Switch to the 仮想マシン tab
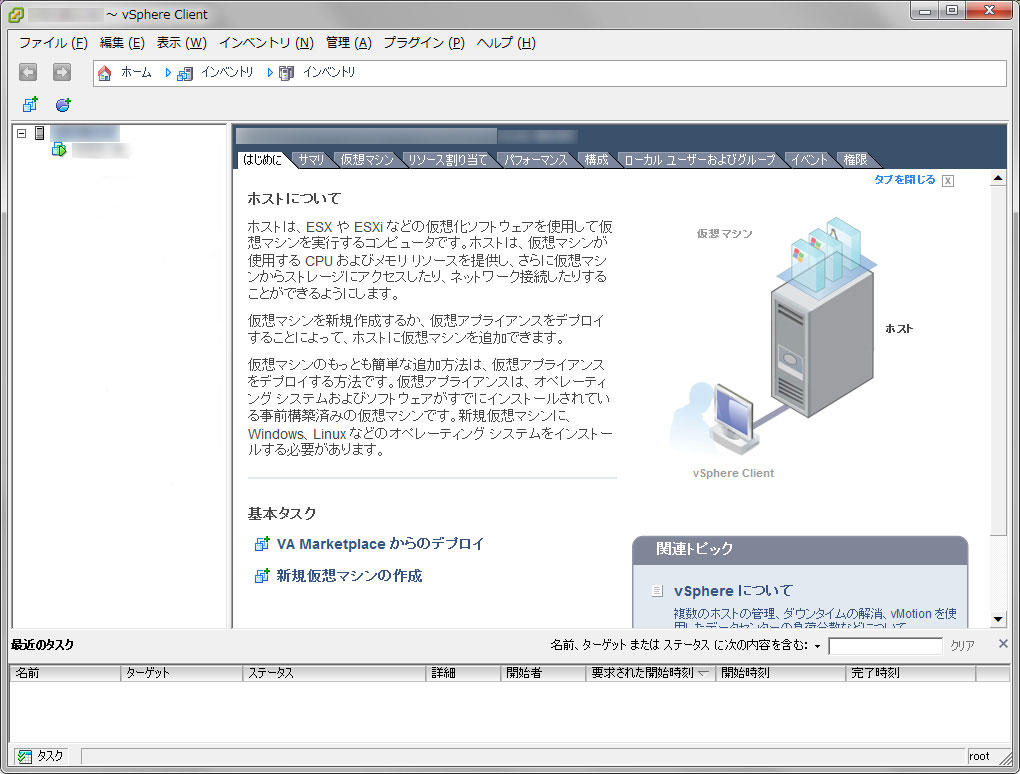Viewport: 1020px width, 774px height. coord(367,159)
